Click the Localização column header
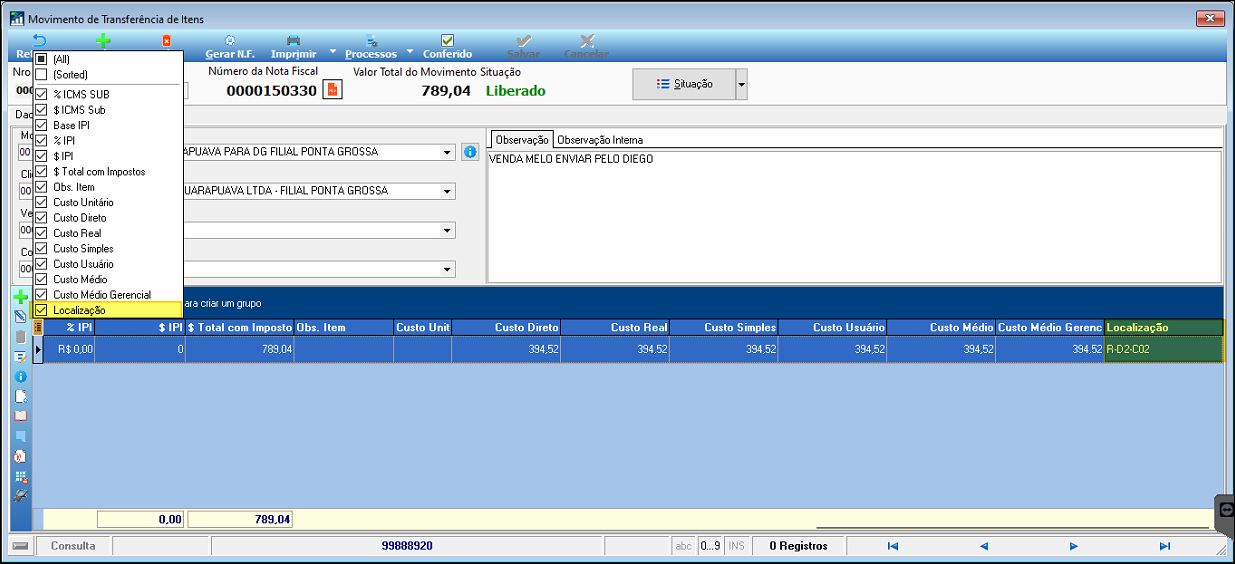The height and width of the screenshot is (564, 1235). click(1163, 328)
